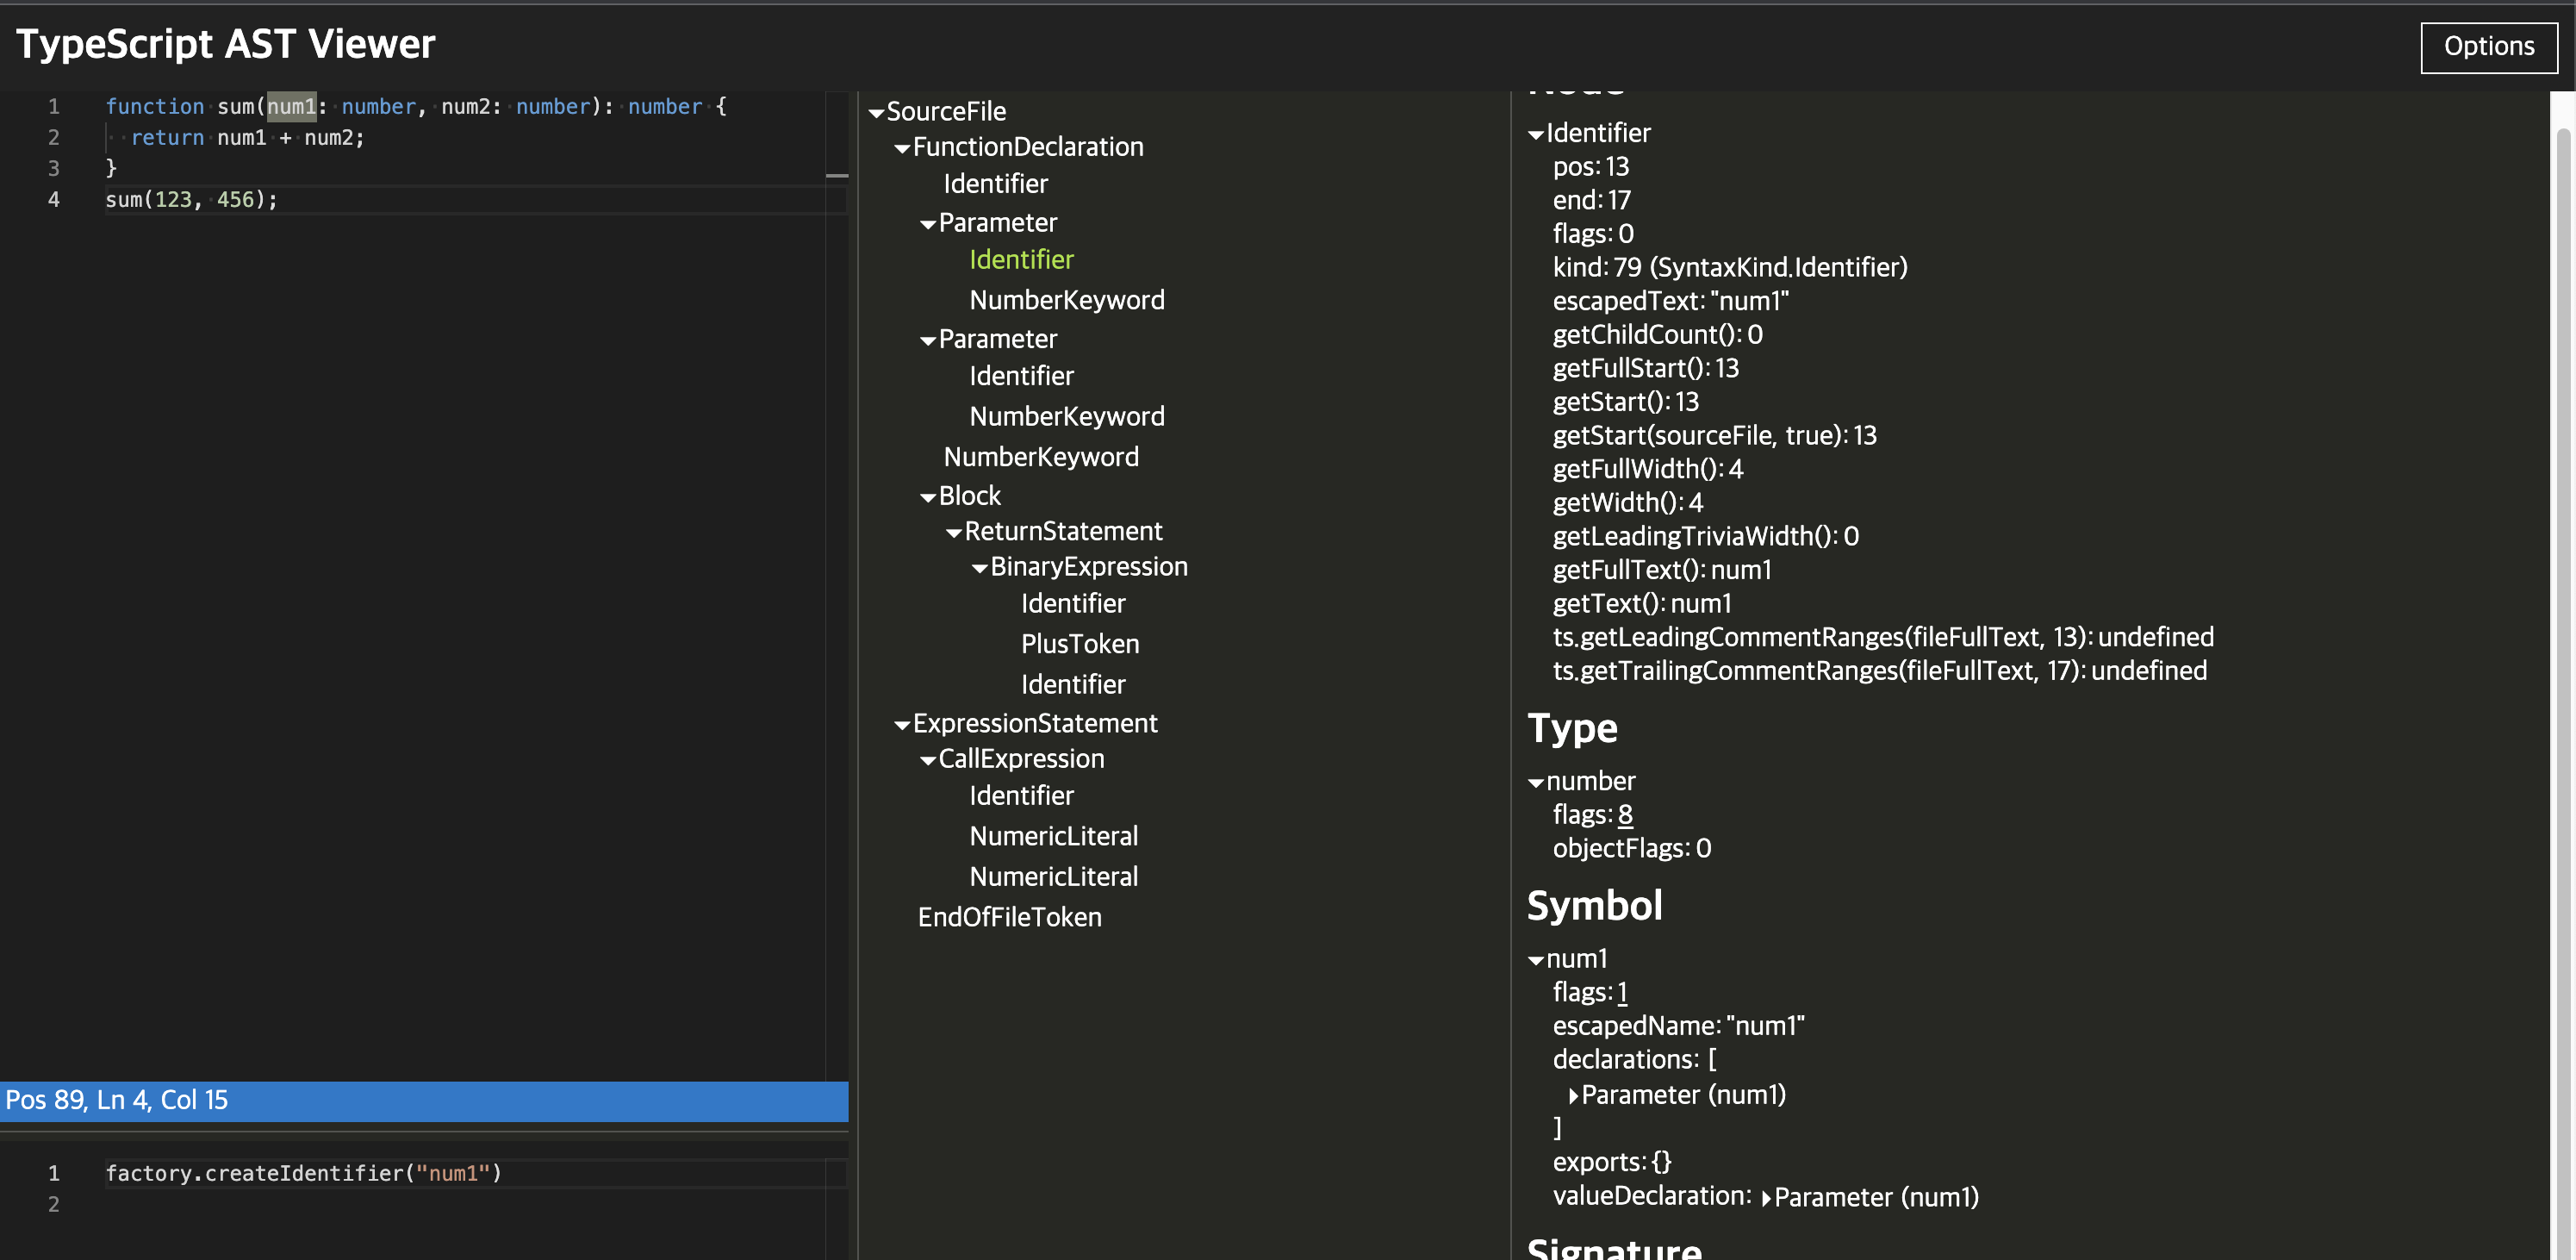The image size is (2576, 1260).
Task: Click the getFullText(): num1 row
Action: coord(1662,570)
